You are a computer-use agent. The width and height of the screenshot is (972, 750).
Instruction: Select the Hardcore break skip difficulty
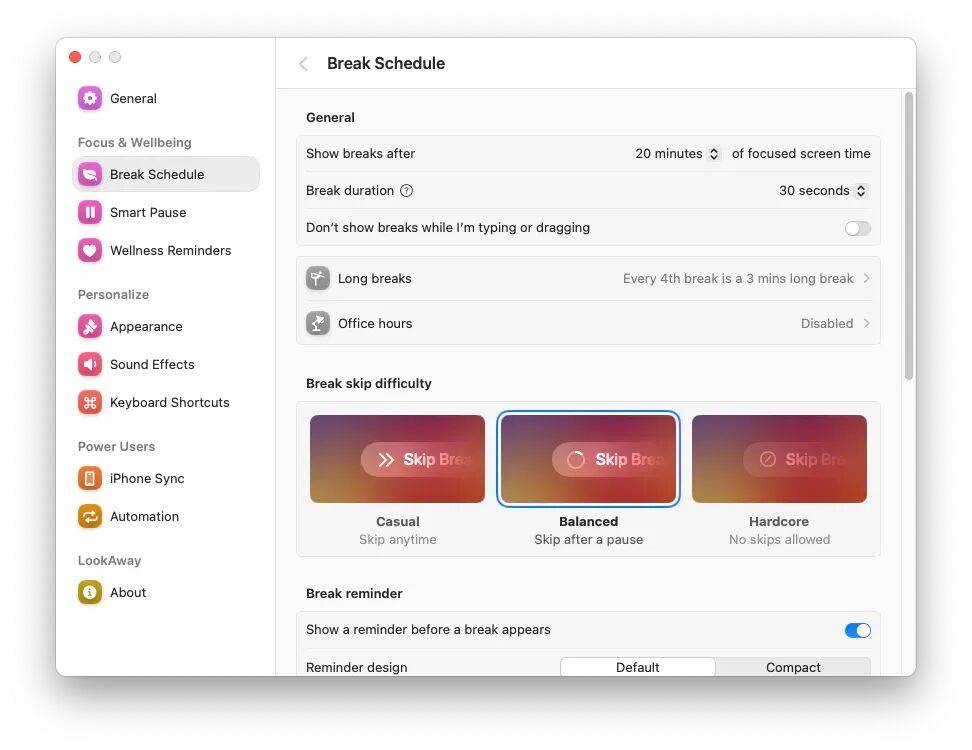(x=779, y=459)
